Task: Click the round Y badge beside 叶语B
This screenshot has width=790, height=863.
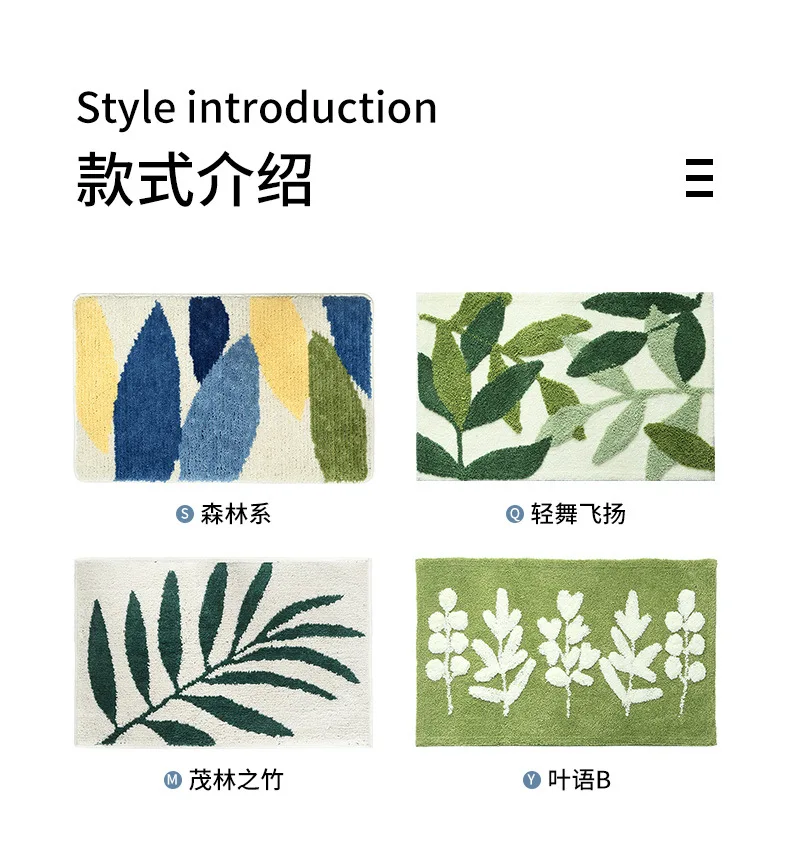Action: click(x=531, y=780)
